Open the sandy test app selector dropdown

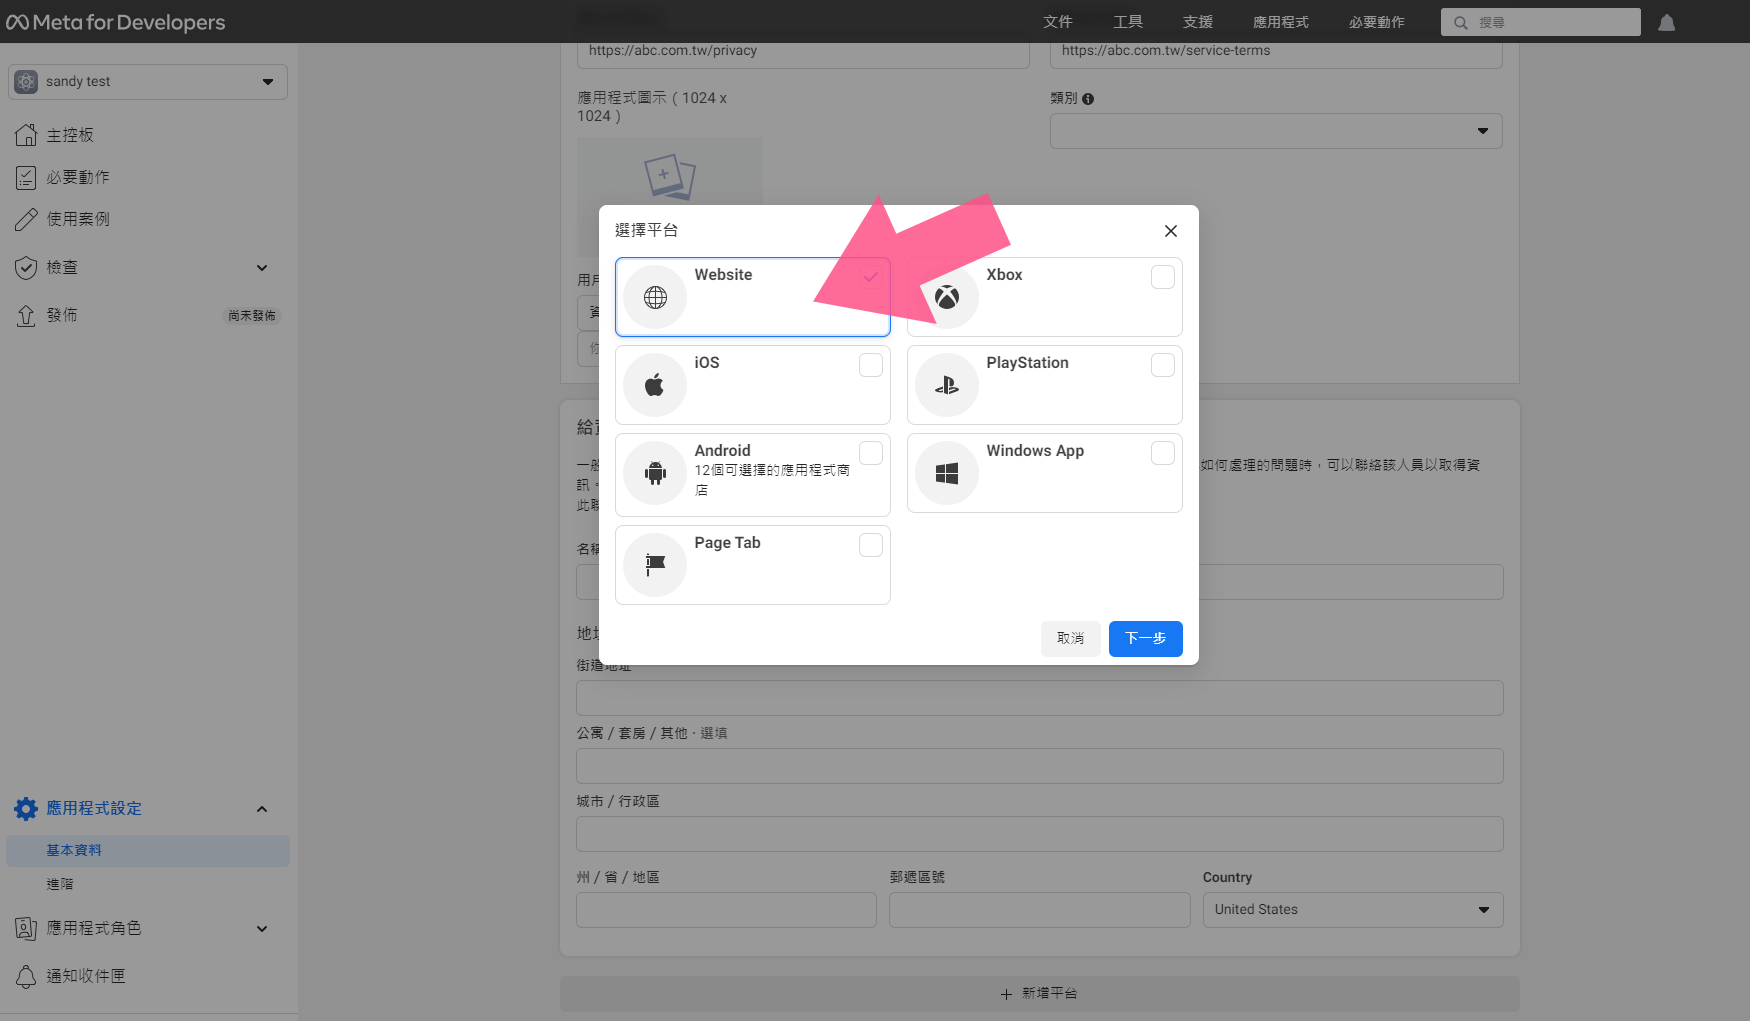148,82
